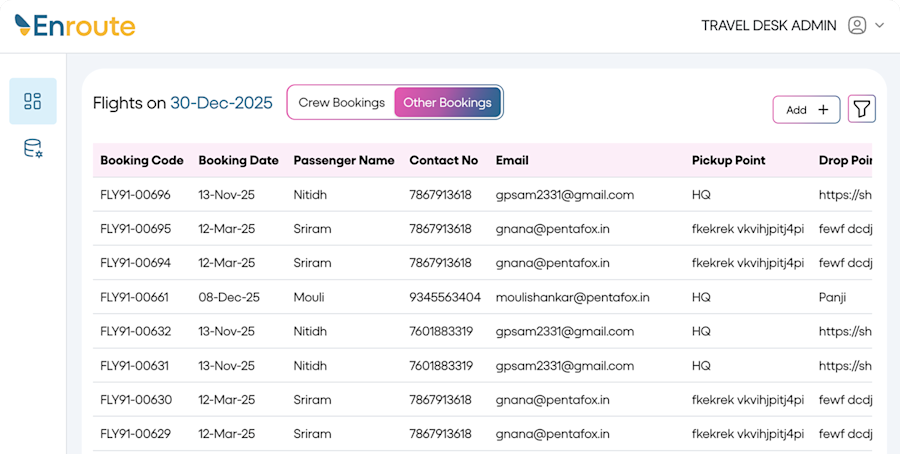
Task: Select booking code FLY91-00631
Action: point(134,366)
